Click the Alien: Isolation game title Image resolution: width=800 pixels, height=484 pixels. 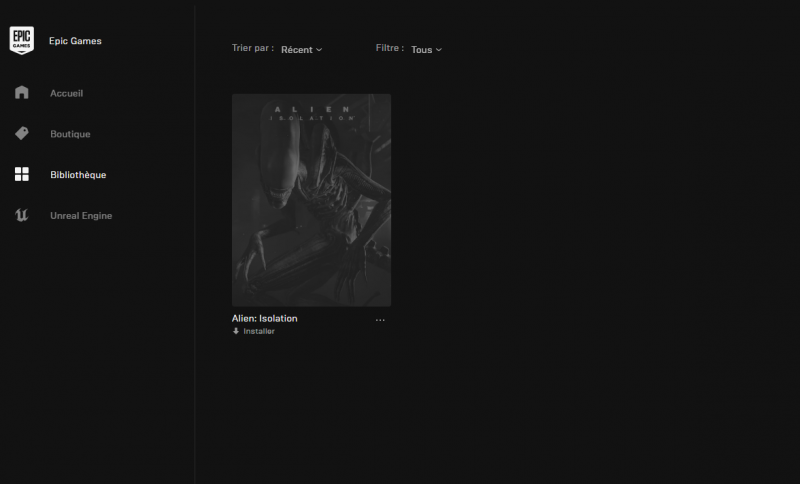pyautogui.click(x=264, y=318)
